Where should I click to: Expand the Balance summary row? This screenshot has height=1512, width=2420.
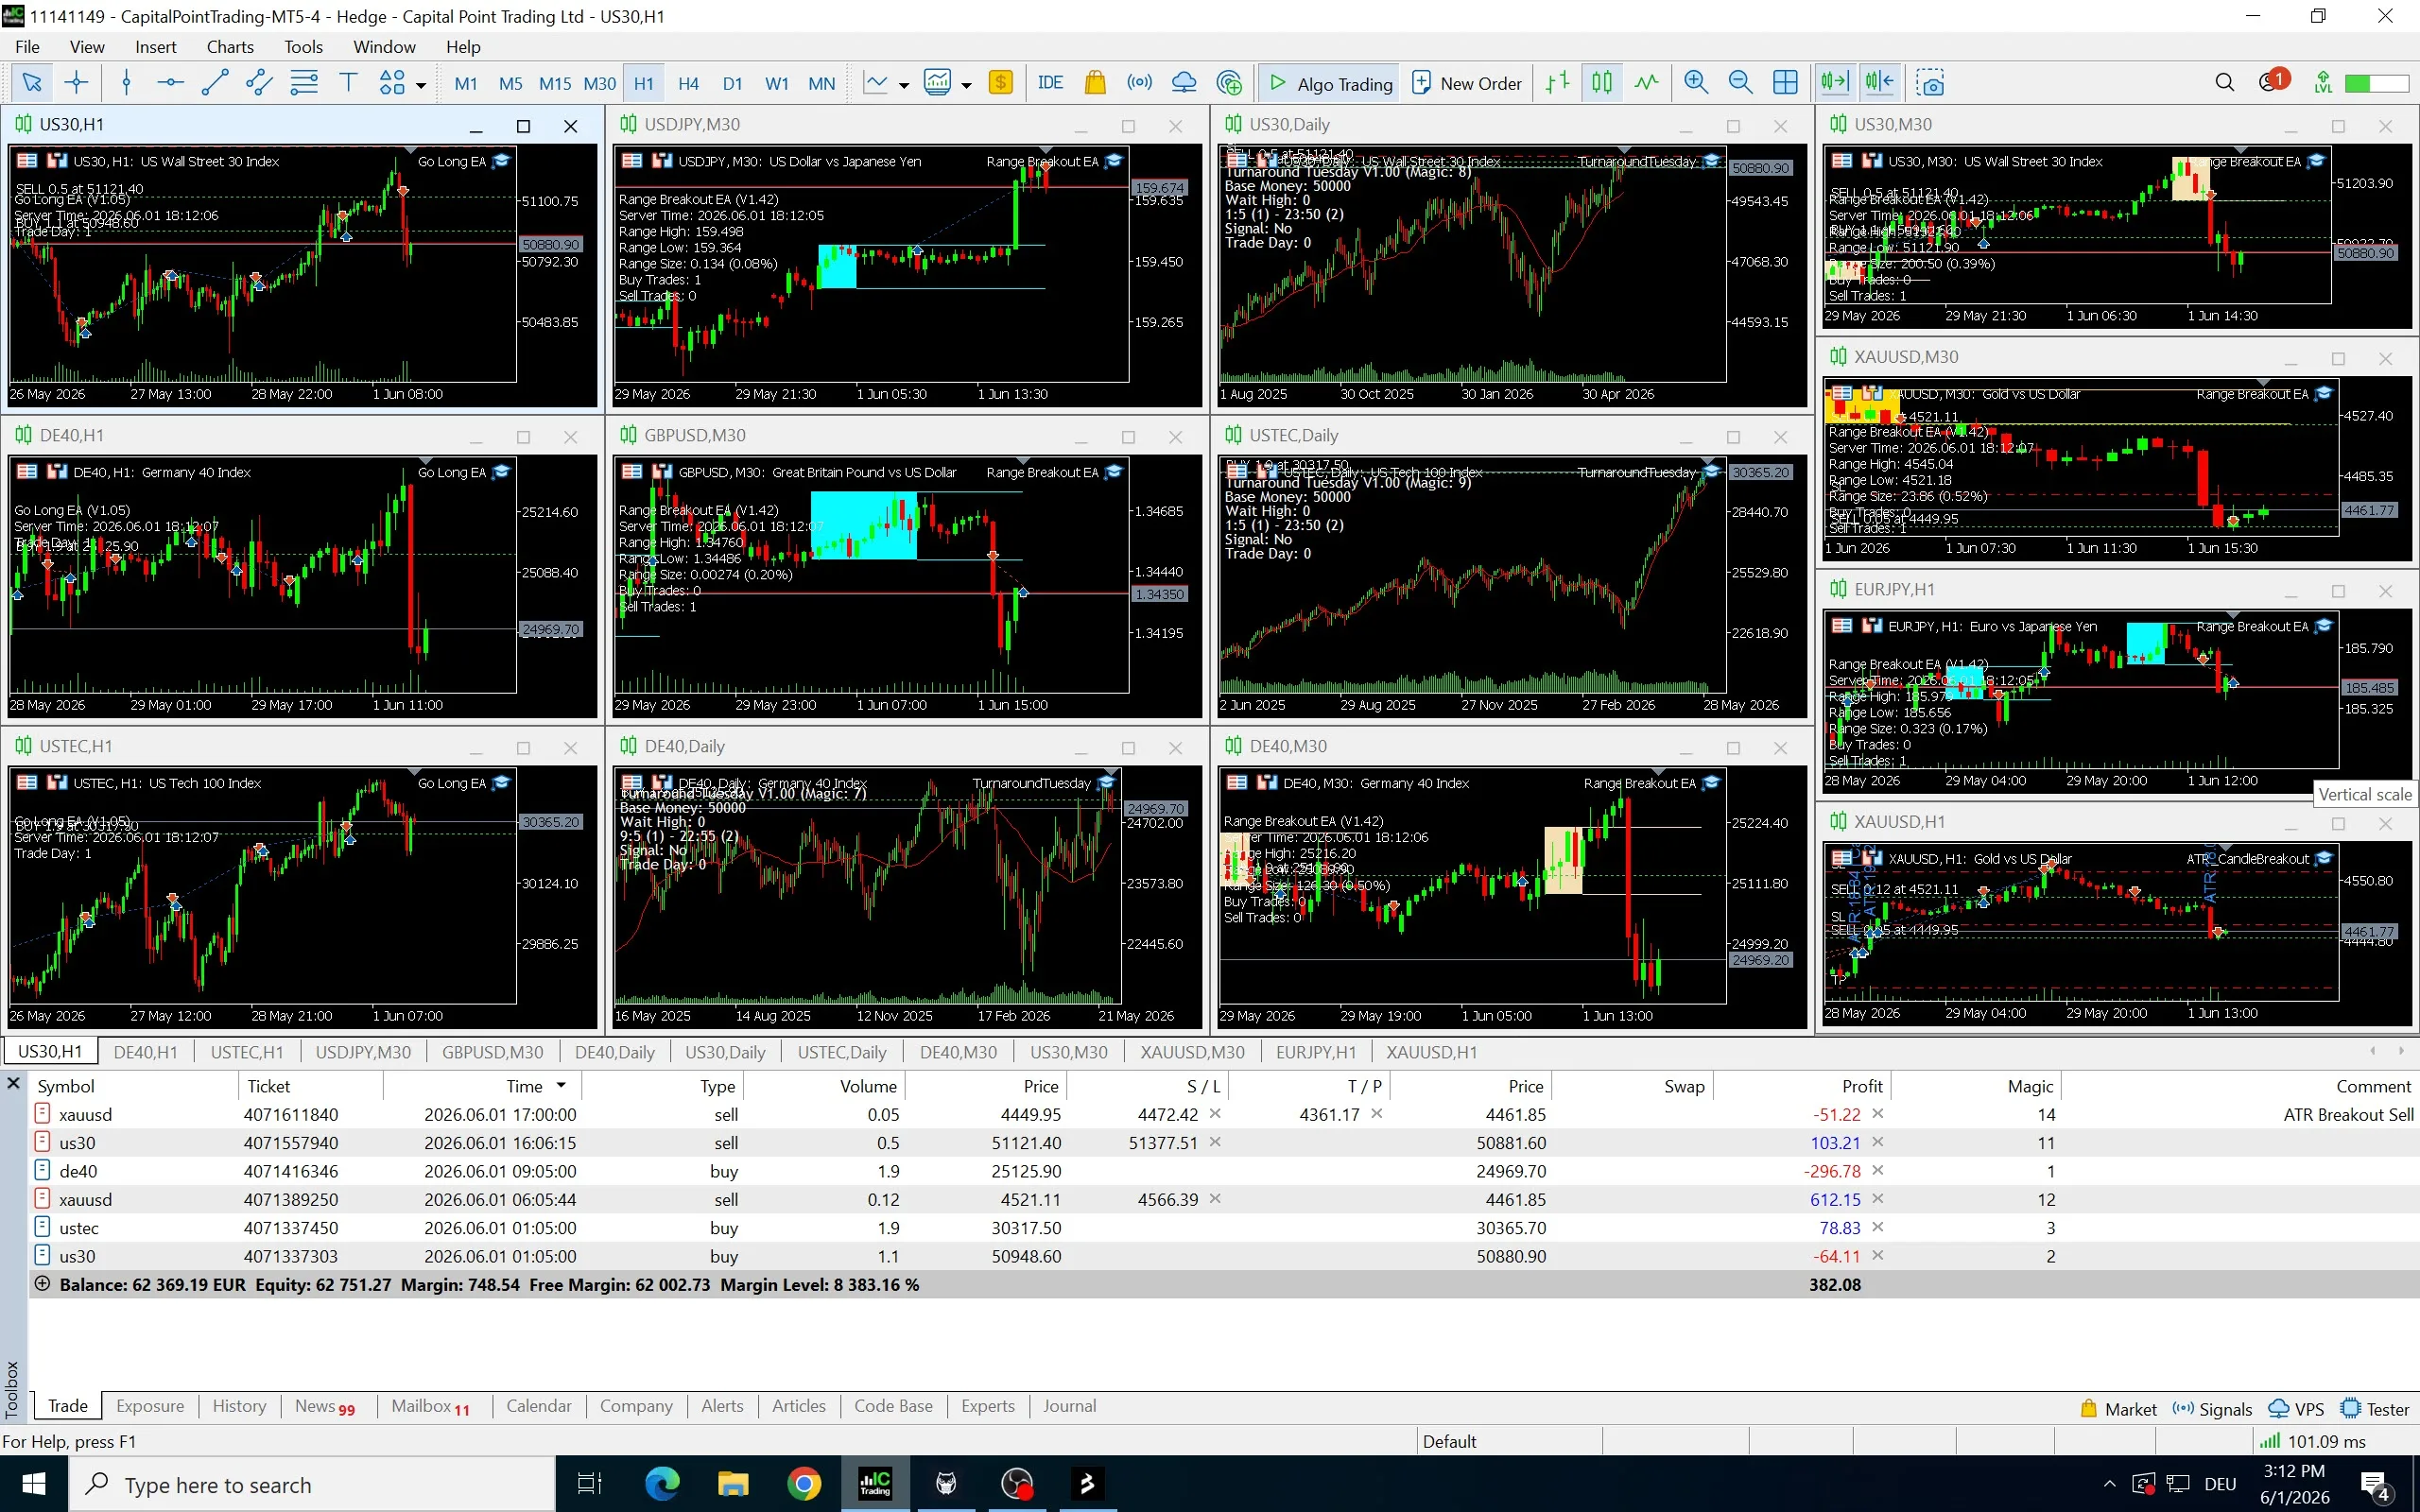42,1283
